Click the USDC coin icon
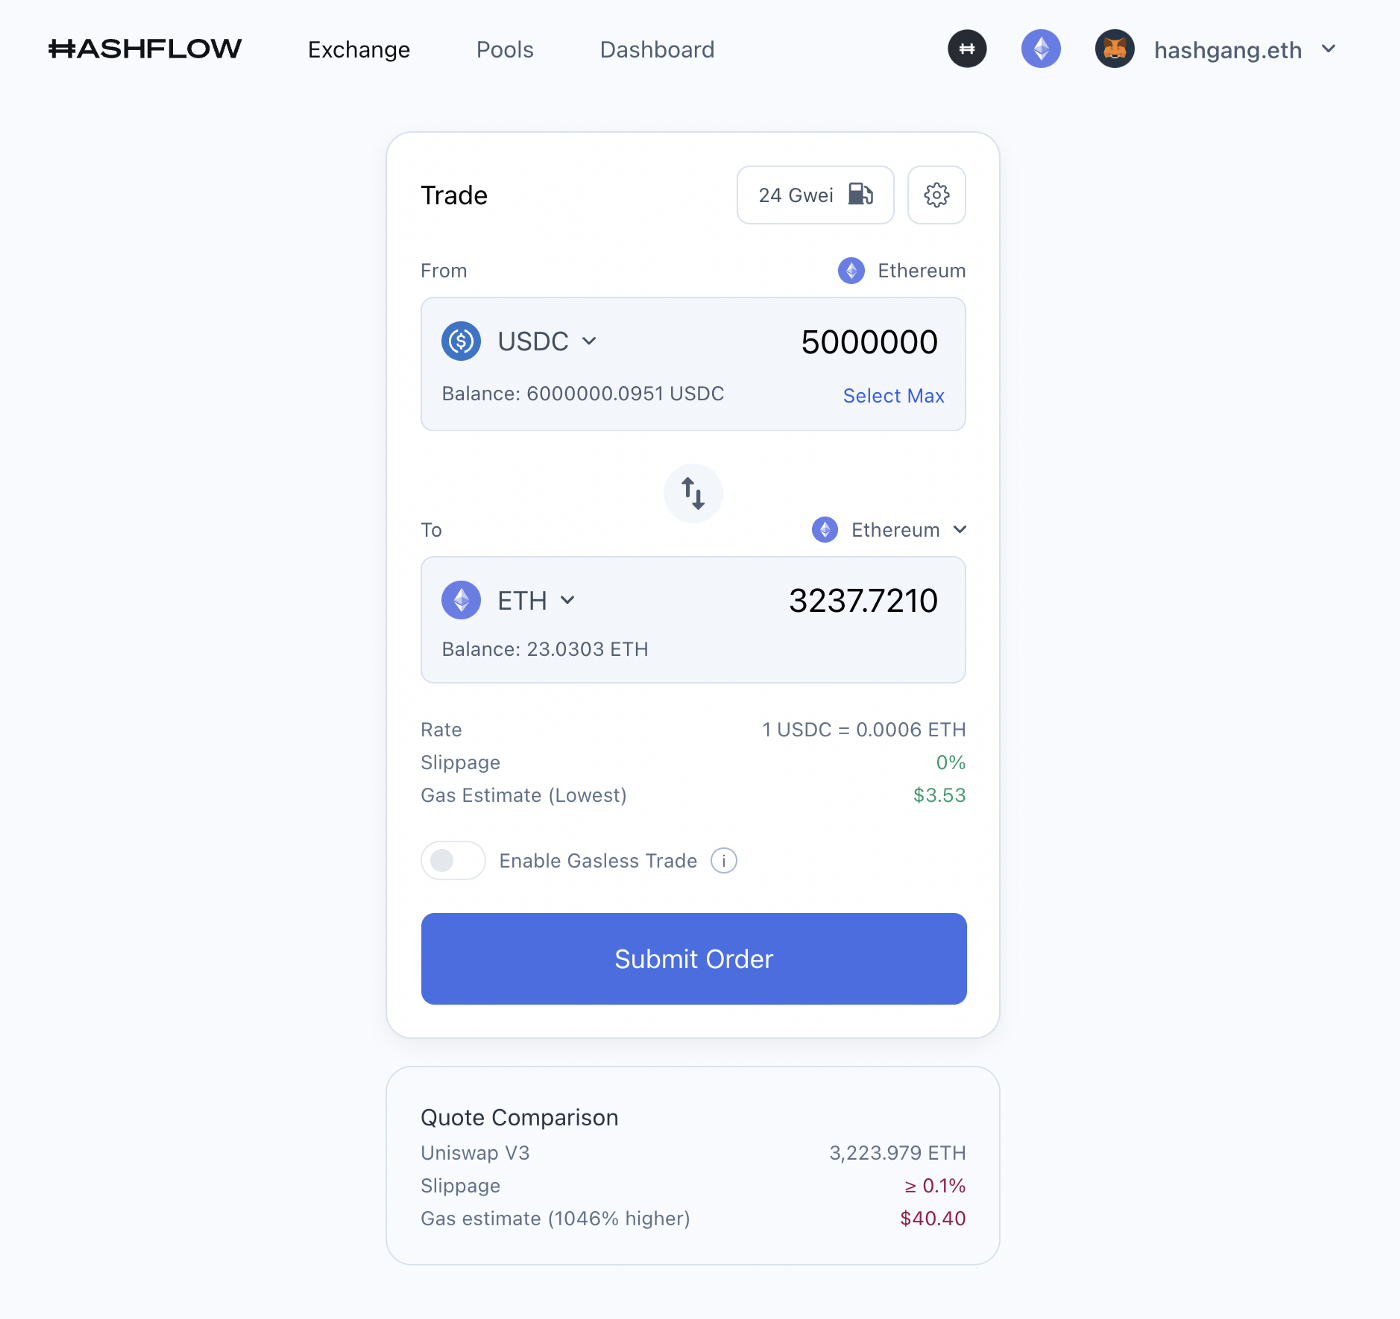 pyautogui.click(x=461, y=341)
